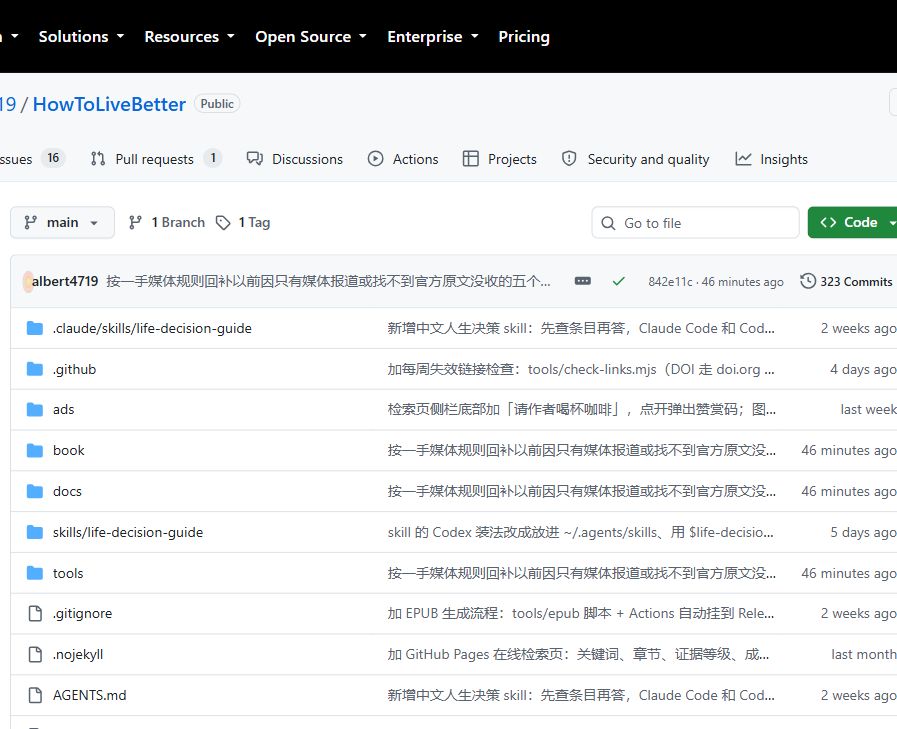
Task: Click the commit history clock icon
Action: pyautogui.click(x=808, y=281)
